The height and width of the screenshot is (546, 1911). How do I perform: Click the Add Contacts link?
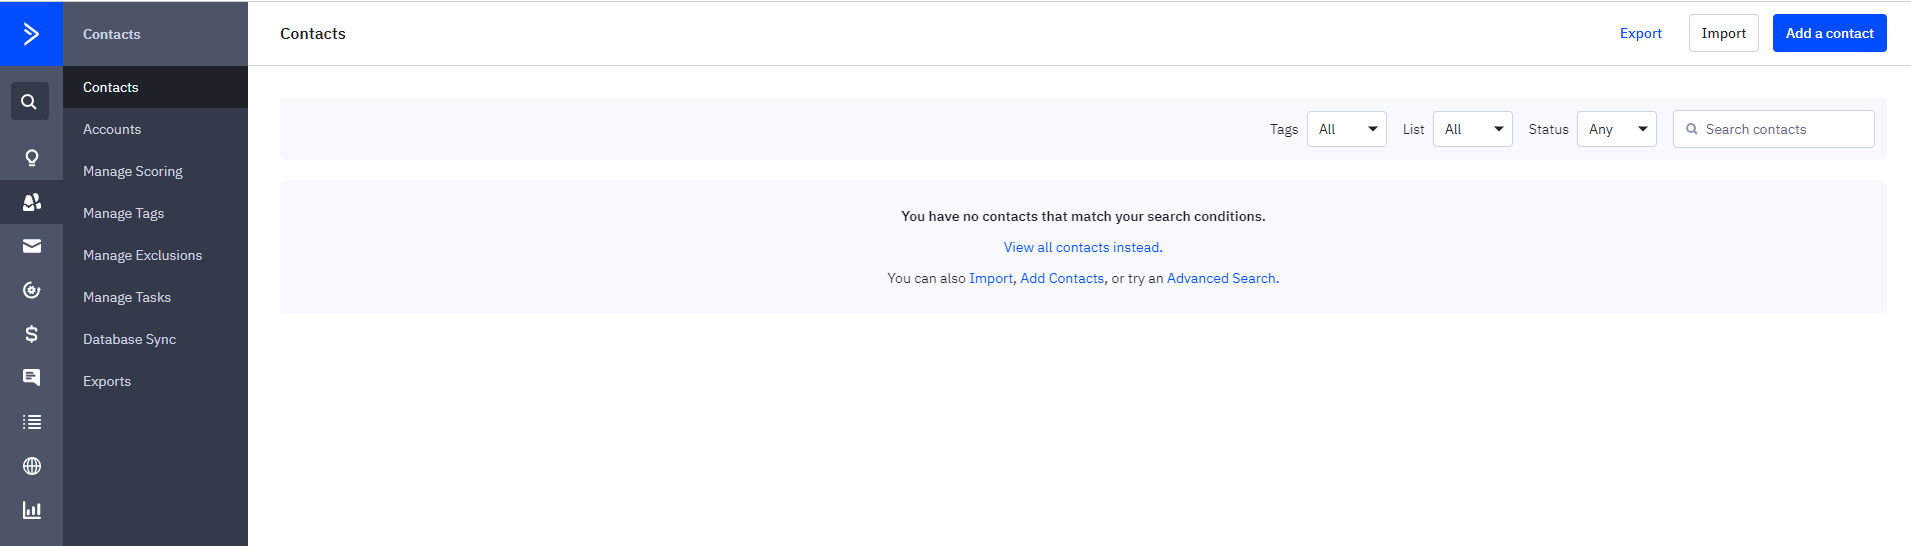[1062, 278]
